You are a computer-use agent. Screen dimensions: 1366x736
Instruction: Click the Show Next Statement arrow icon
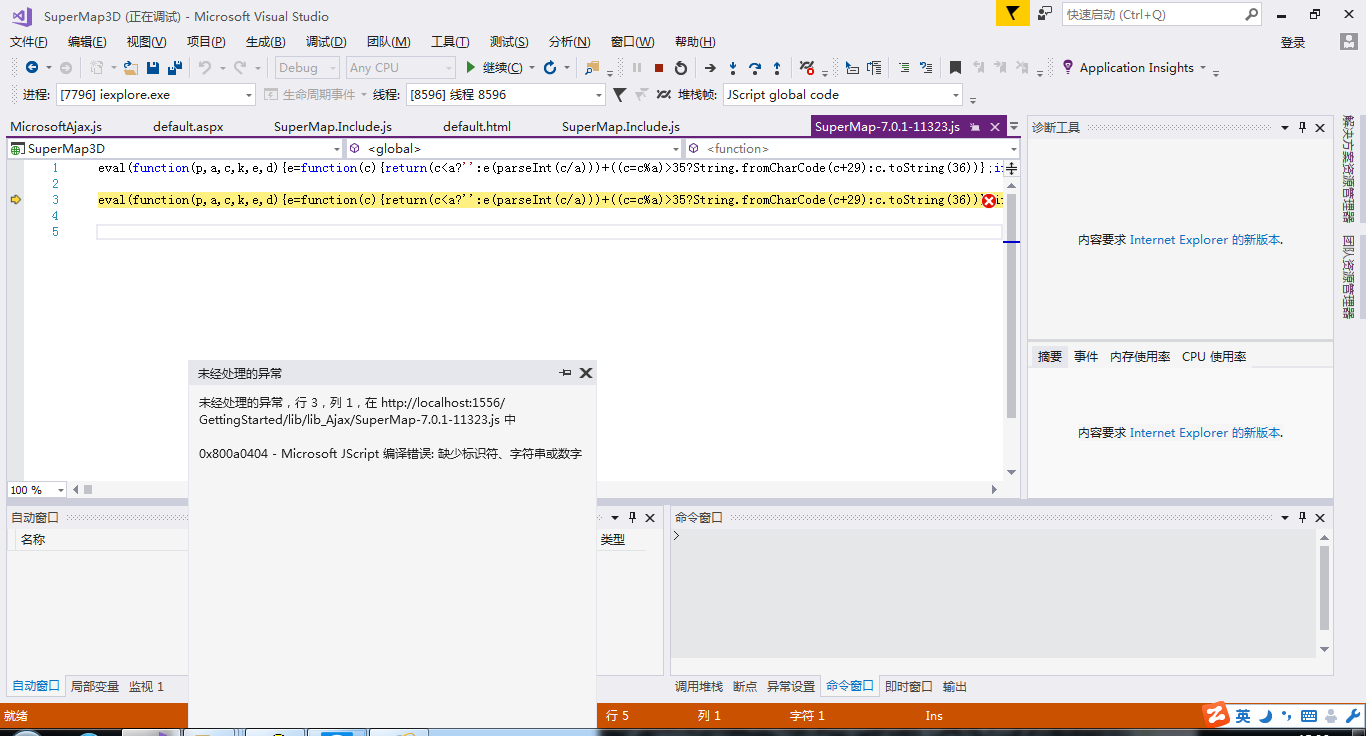point(710,68)
